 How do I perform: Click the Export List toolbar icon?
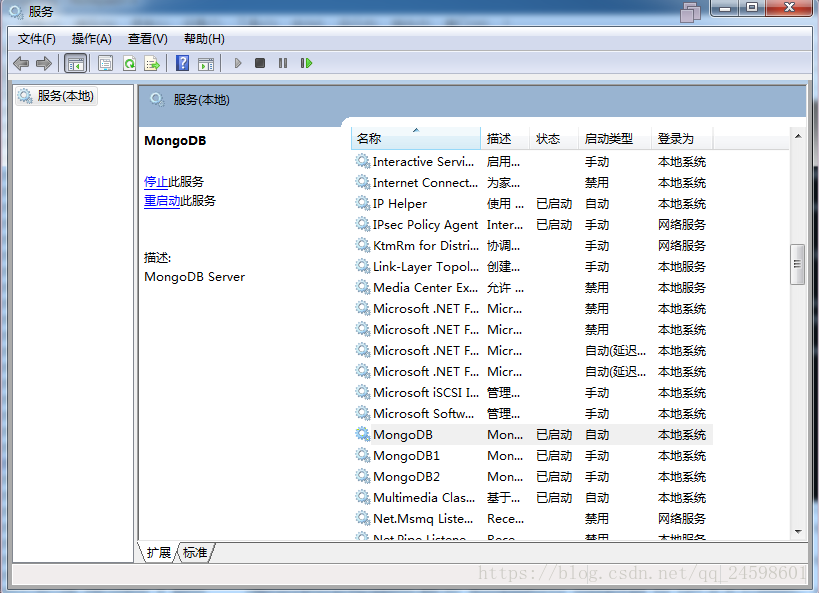[152, 64]
